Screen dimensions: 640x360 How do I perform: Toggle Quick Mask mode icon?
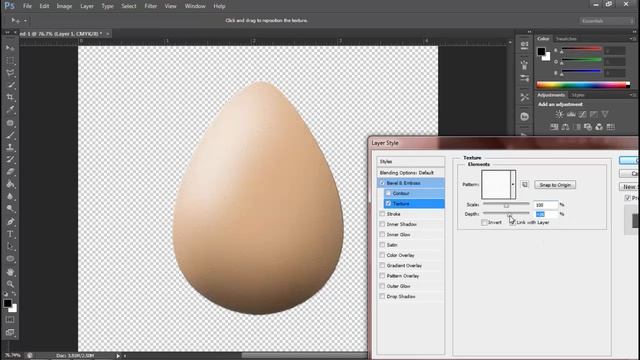(x=10, y=320)
